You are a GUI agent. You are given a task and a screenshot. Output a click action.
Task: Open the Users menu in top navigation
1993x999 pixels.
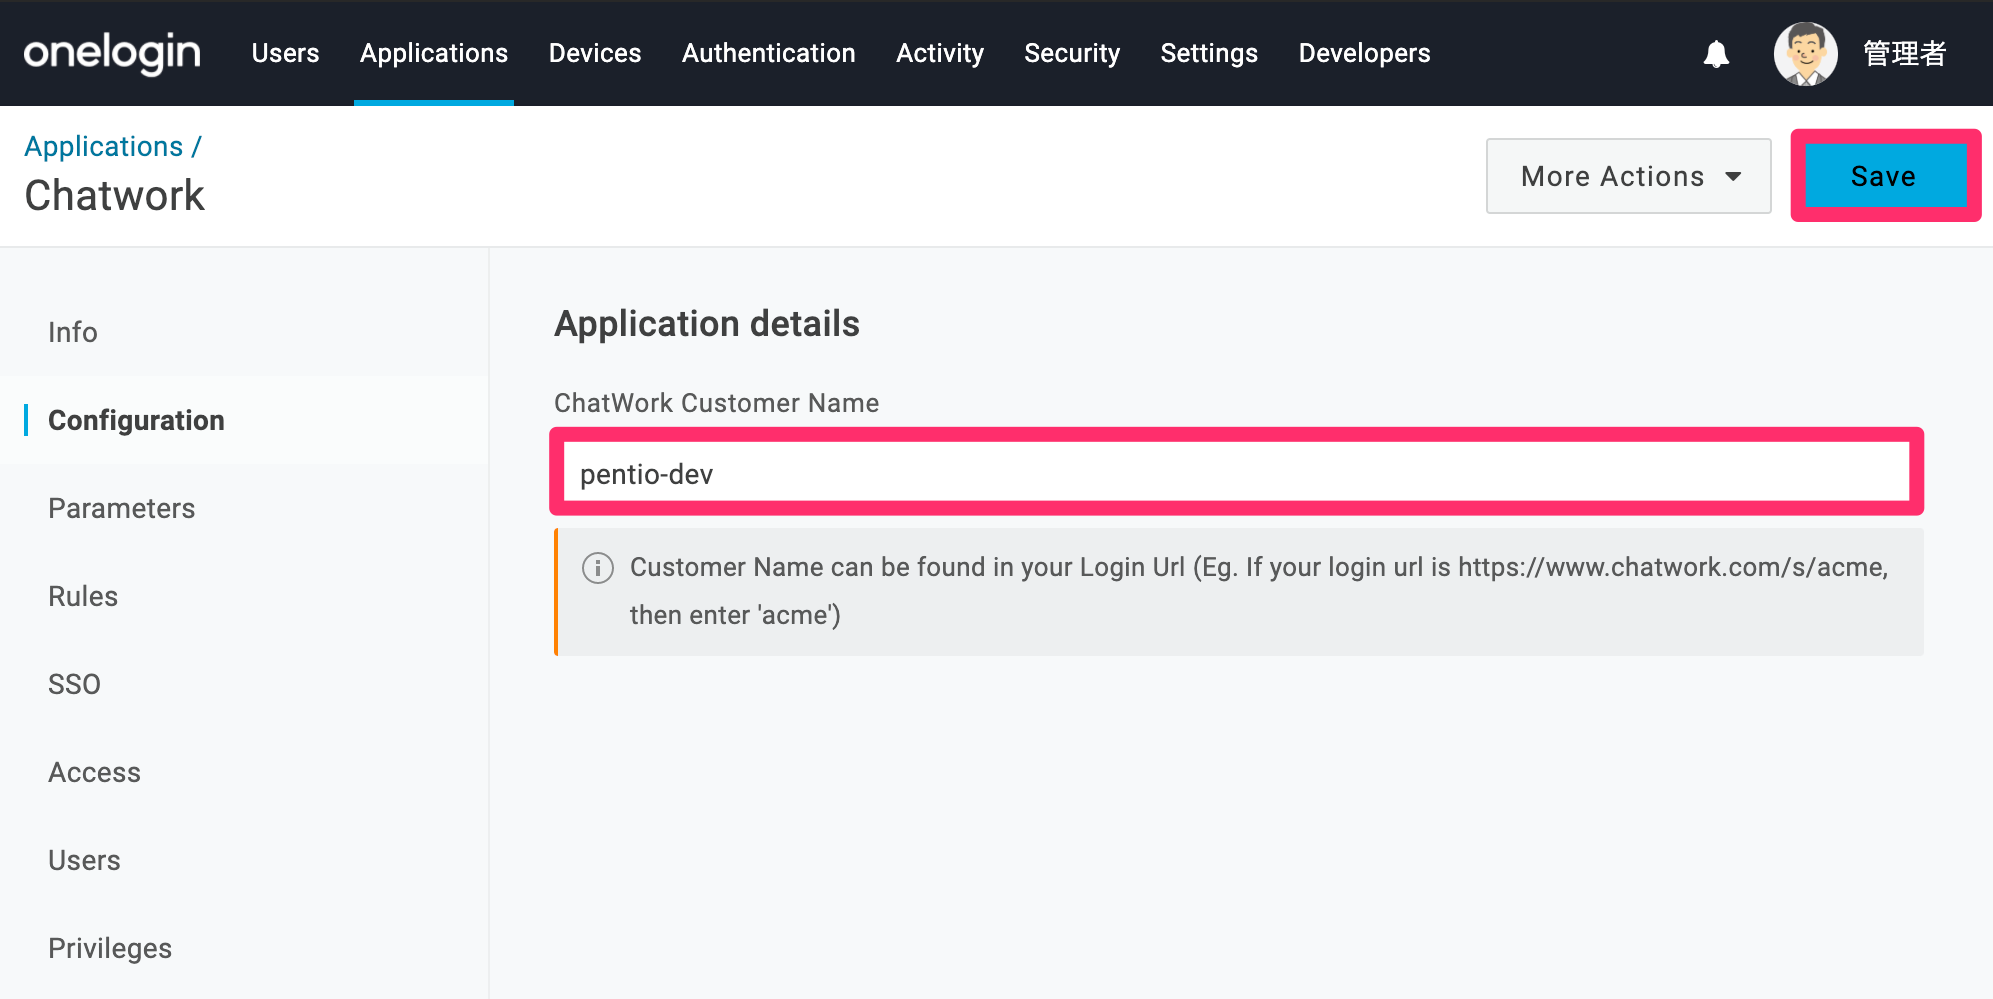[x=285, y=53]
